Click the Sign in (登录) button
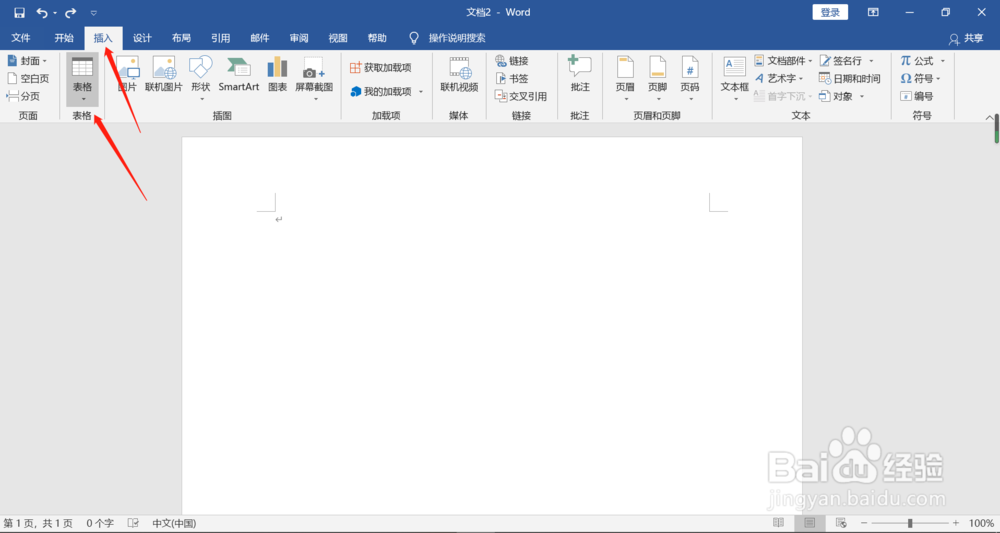 pos(830,12)
